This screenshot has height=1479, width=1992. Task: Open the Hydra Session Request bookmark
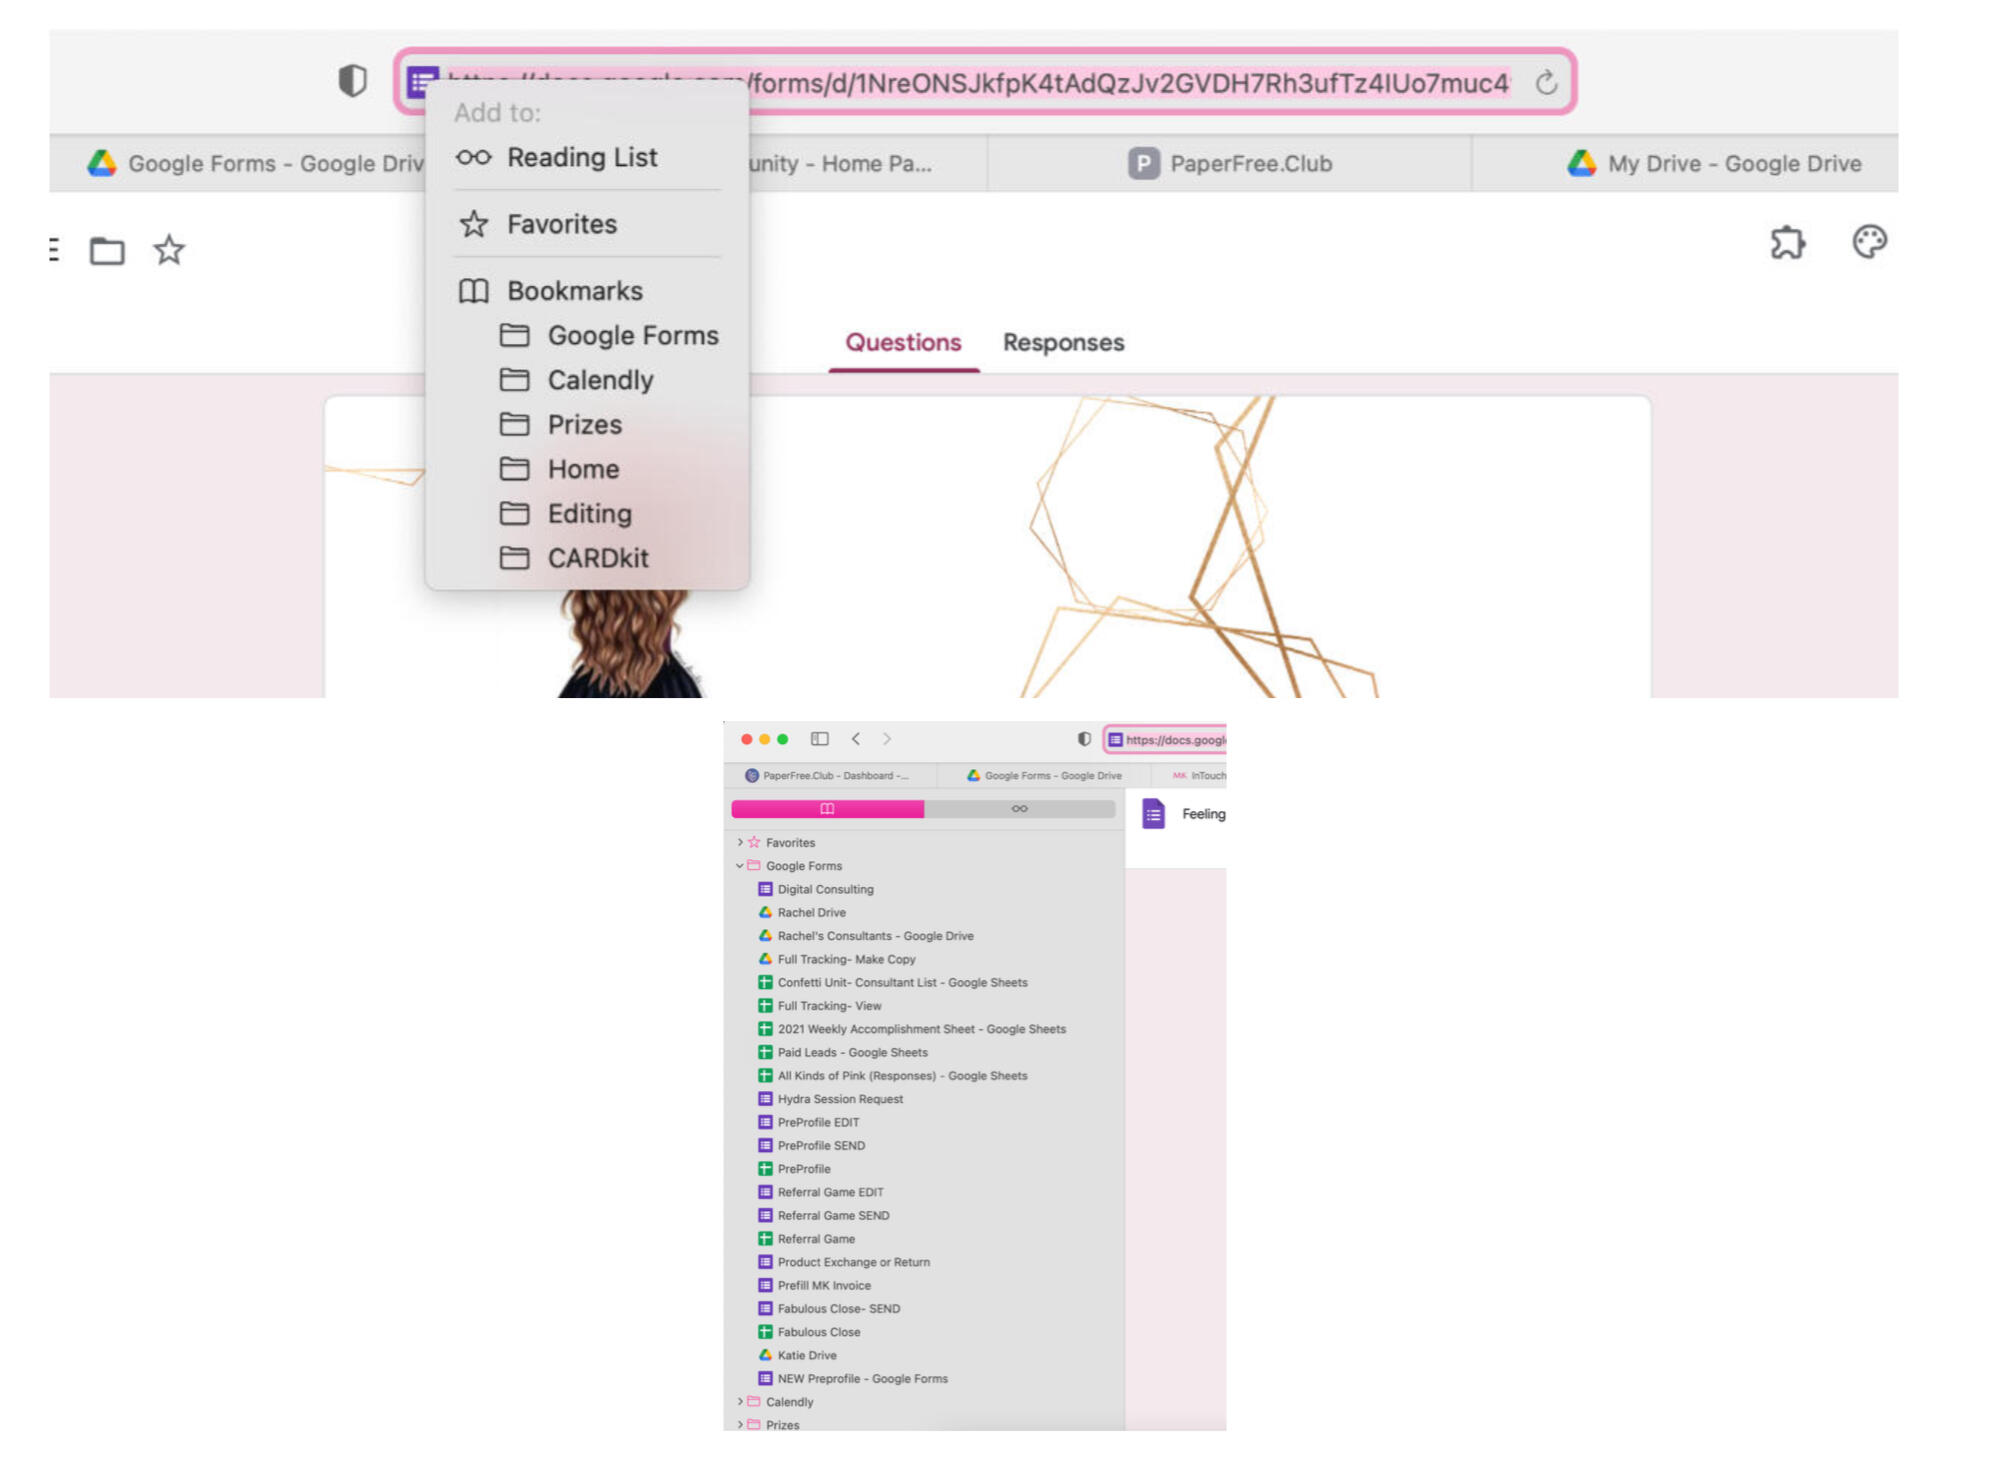839,1099
